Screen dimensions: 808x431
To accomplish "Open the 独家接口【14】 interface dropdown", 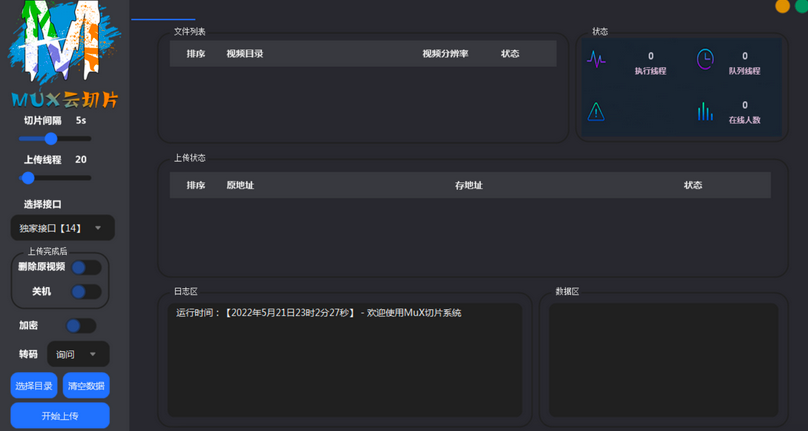I will (62, 228).
